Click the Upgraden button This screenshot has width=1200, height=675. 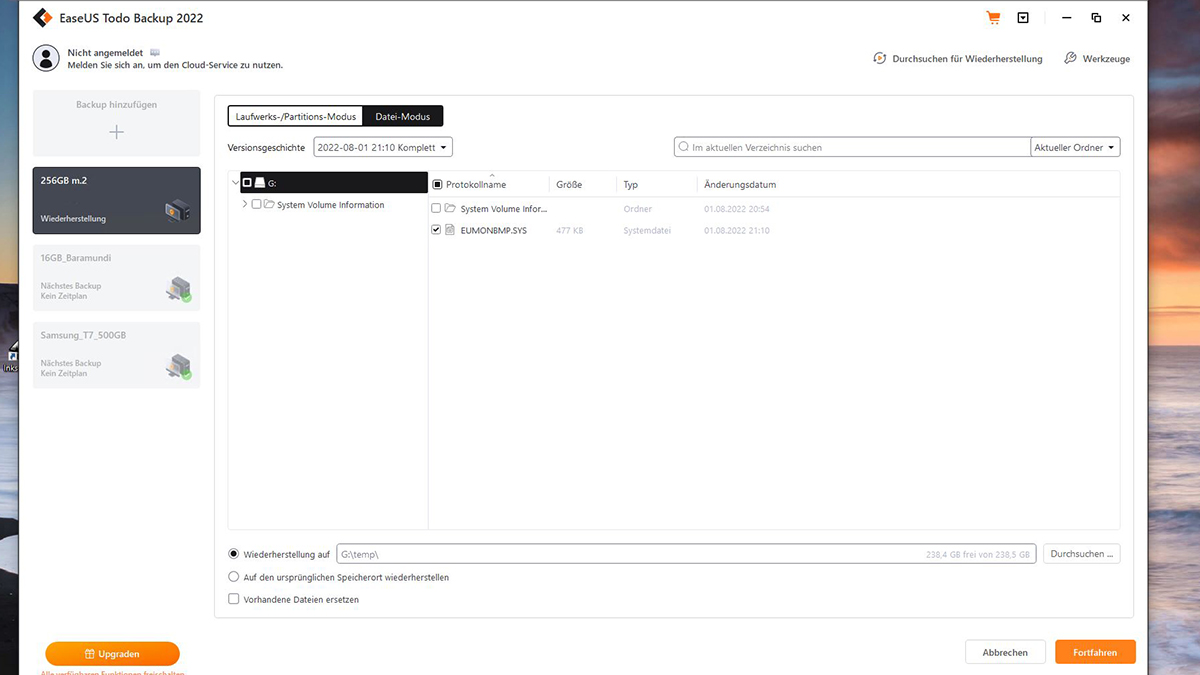[x=112, y=654]
